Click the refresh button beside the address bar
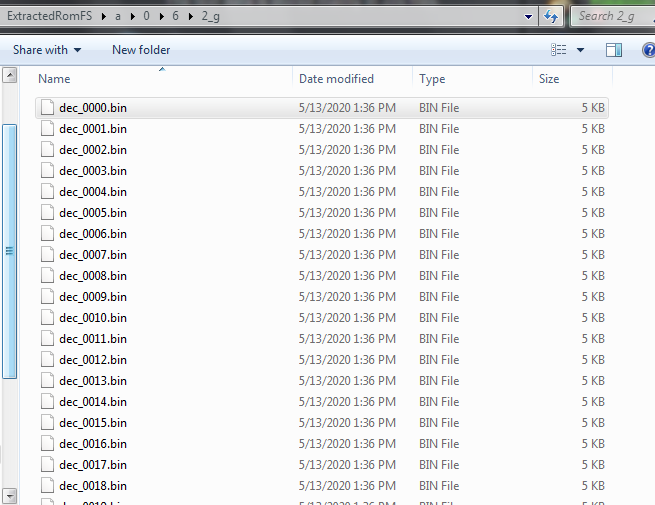The height and width of the screenshot is (505, 655). click(551, 16)
